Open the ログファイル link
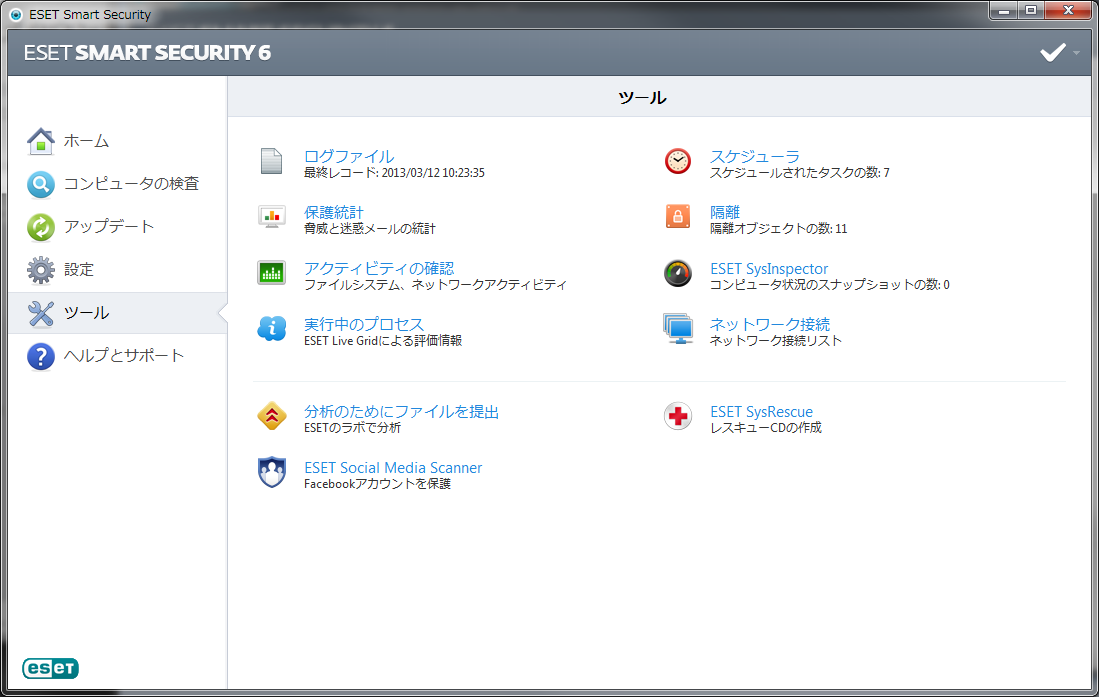The height and width of the screenshot is (697, 1099). [349, 156]
